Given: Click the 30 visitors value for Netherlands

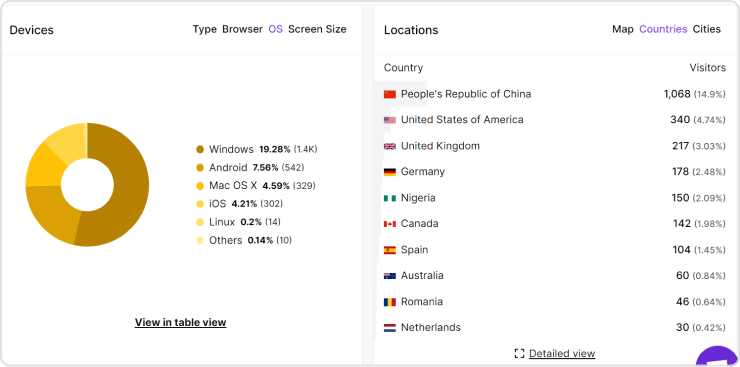Looking at the screenshot, I should [x=682, y=327].
